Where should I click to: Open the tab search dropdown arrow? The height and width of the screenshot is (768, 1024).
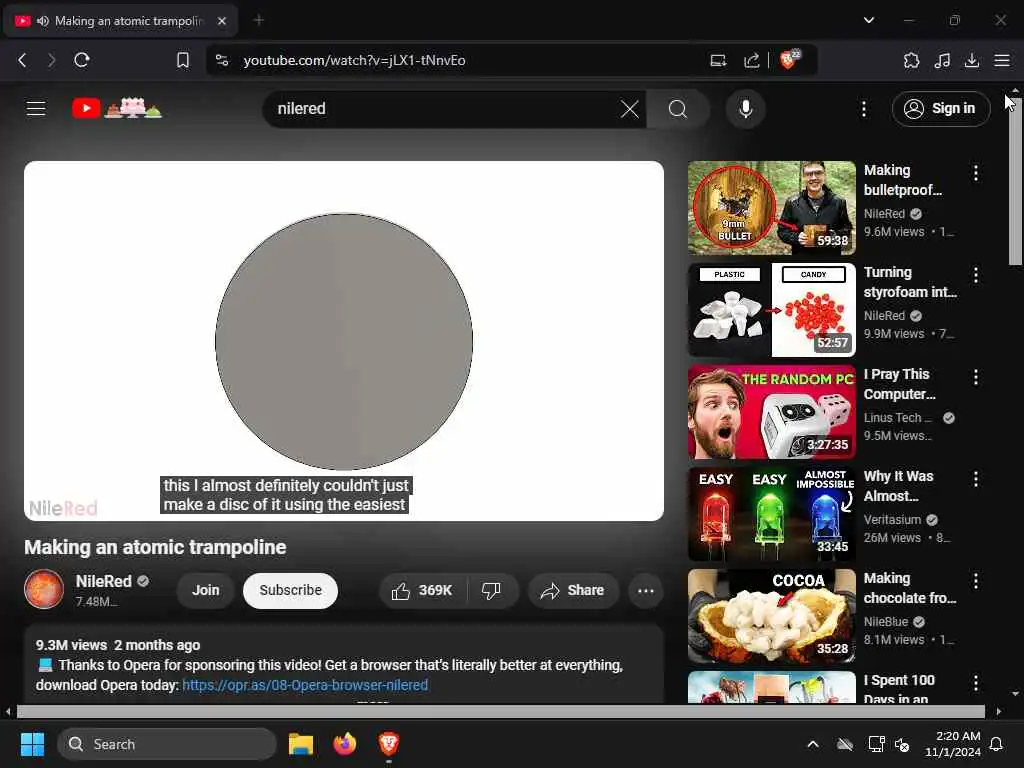pos(869,20)
